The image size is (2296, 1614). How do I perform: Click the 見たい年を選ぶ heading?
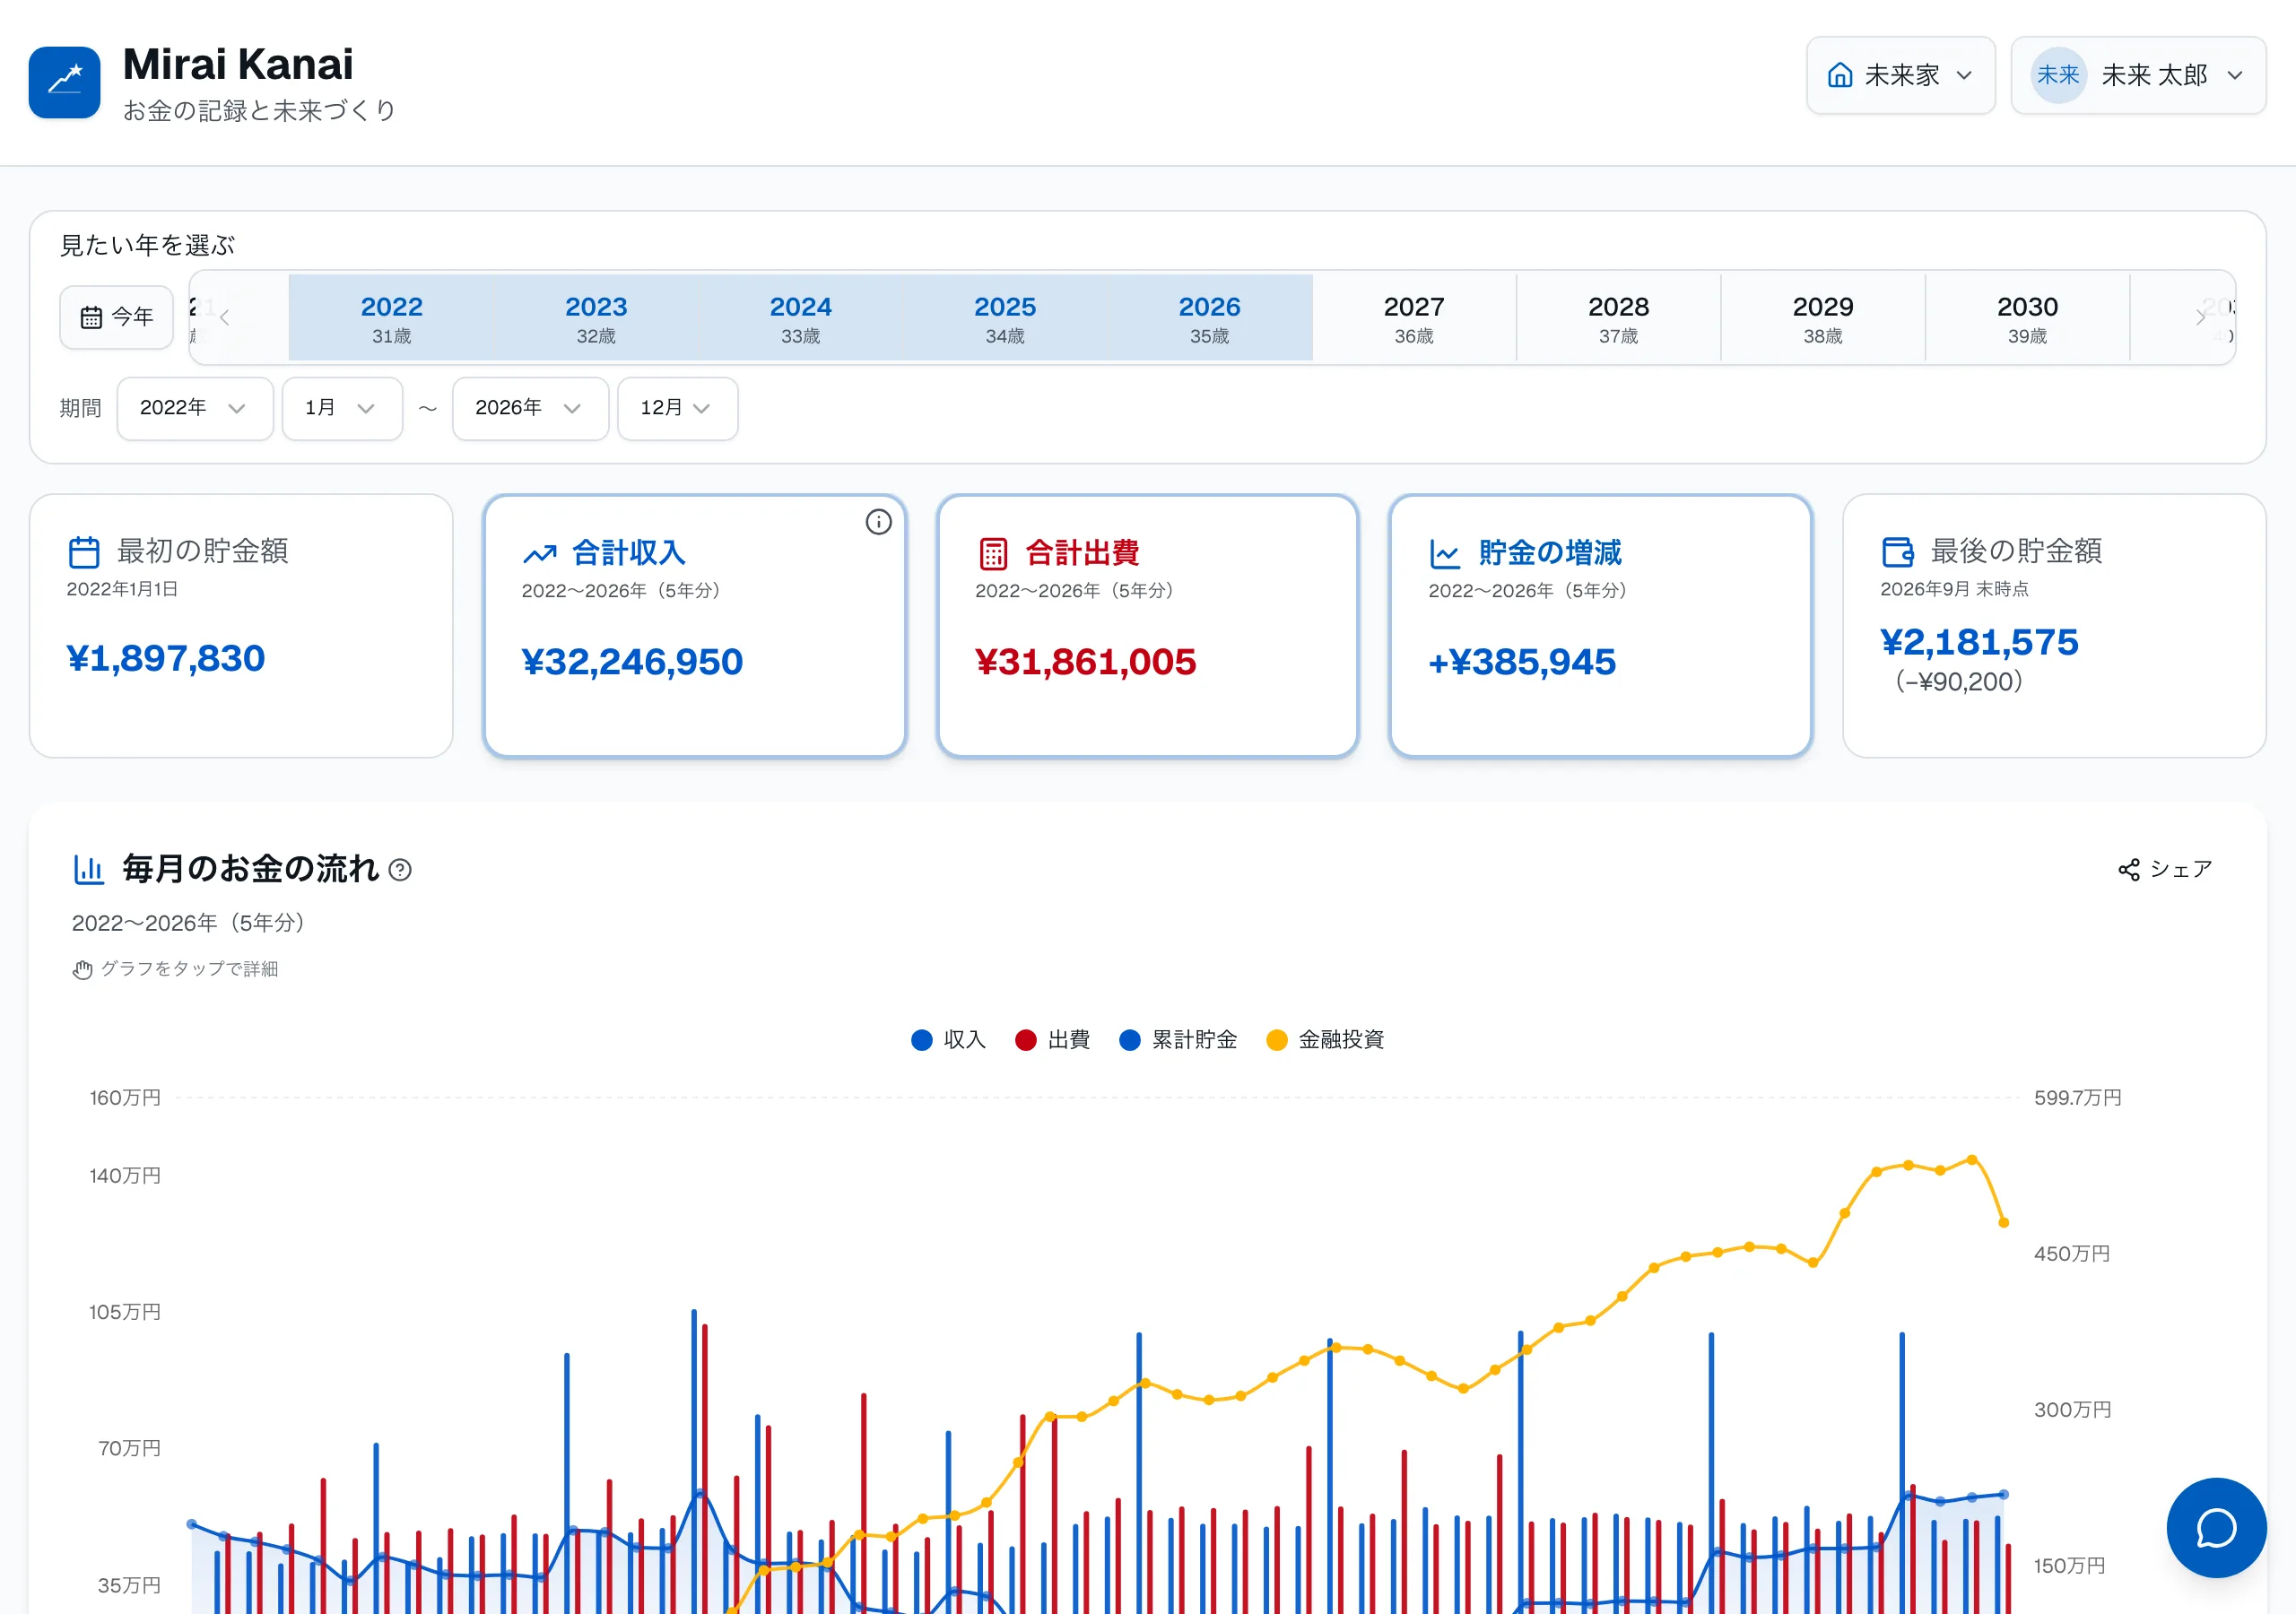(148, 246)
